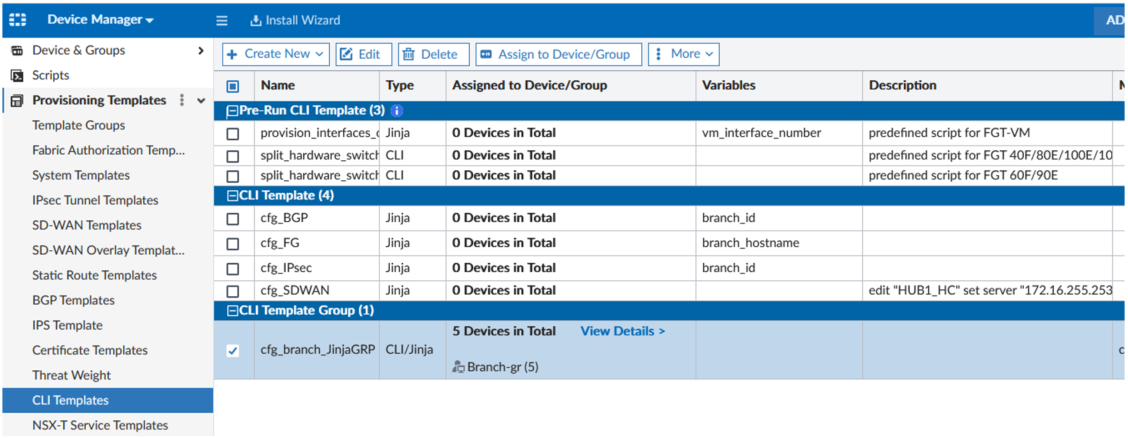Click the Device & Groups sidebar icon

17,50
